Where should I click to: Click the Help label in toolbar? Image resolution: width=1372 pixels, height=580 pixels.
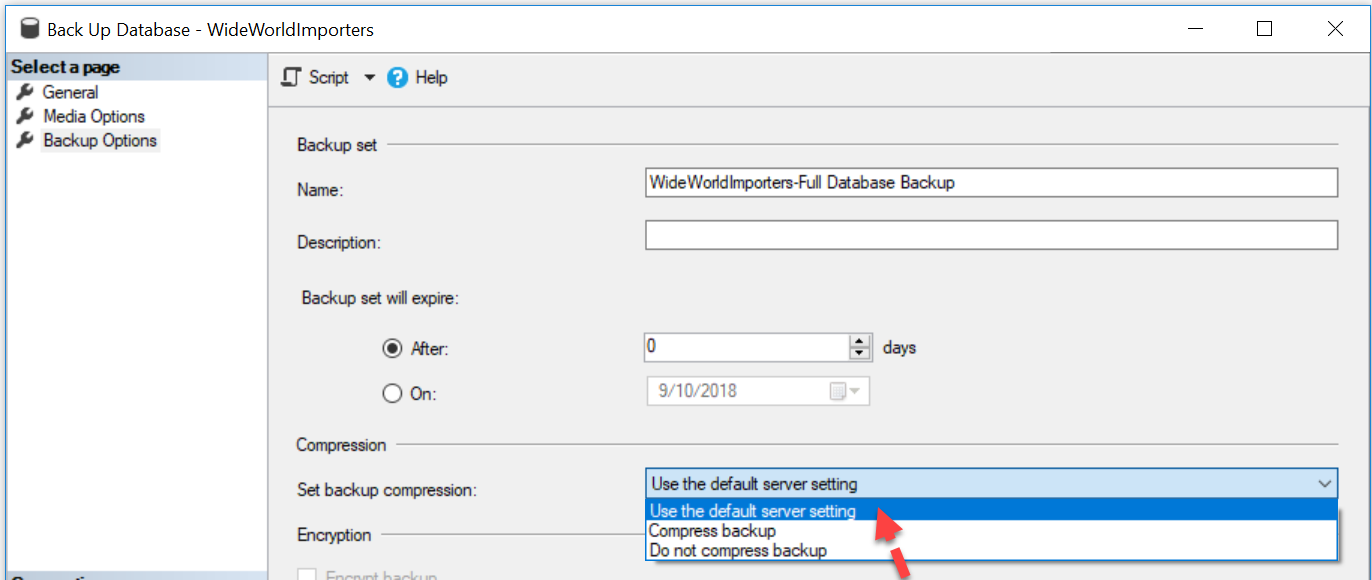431,77
